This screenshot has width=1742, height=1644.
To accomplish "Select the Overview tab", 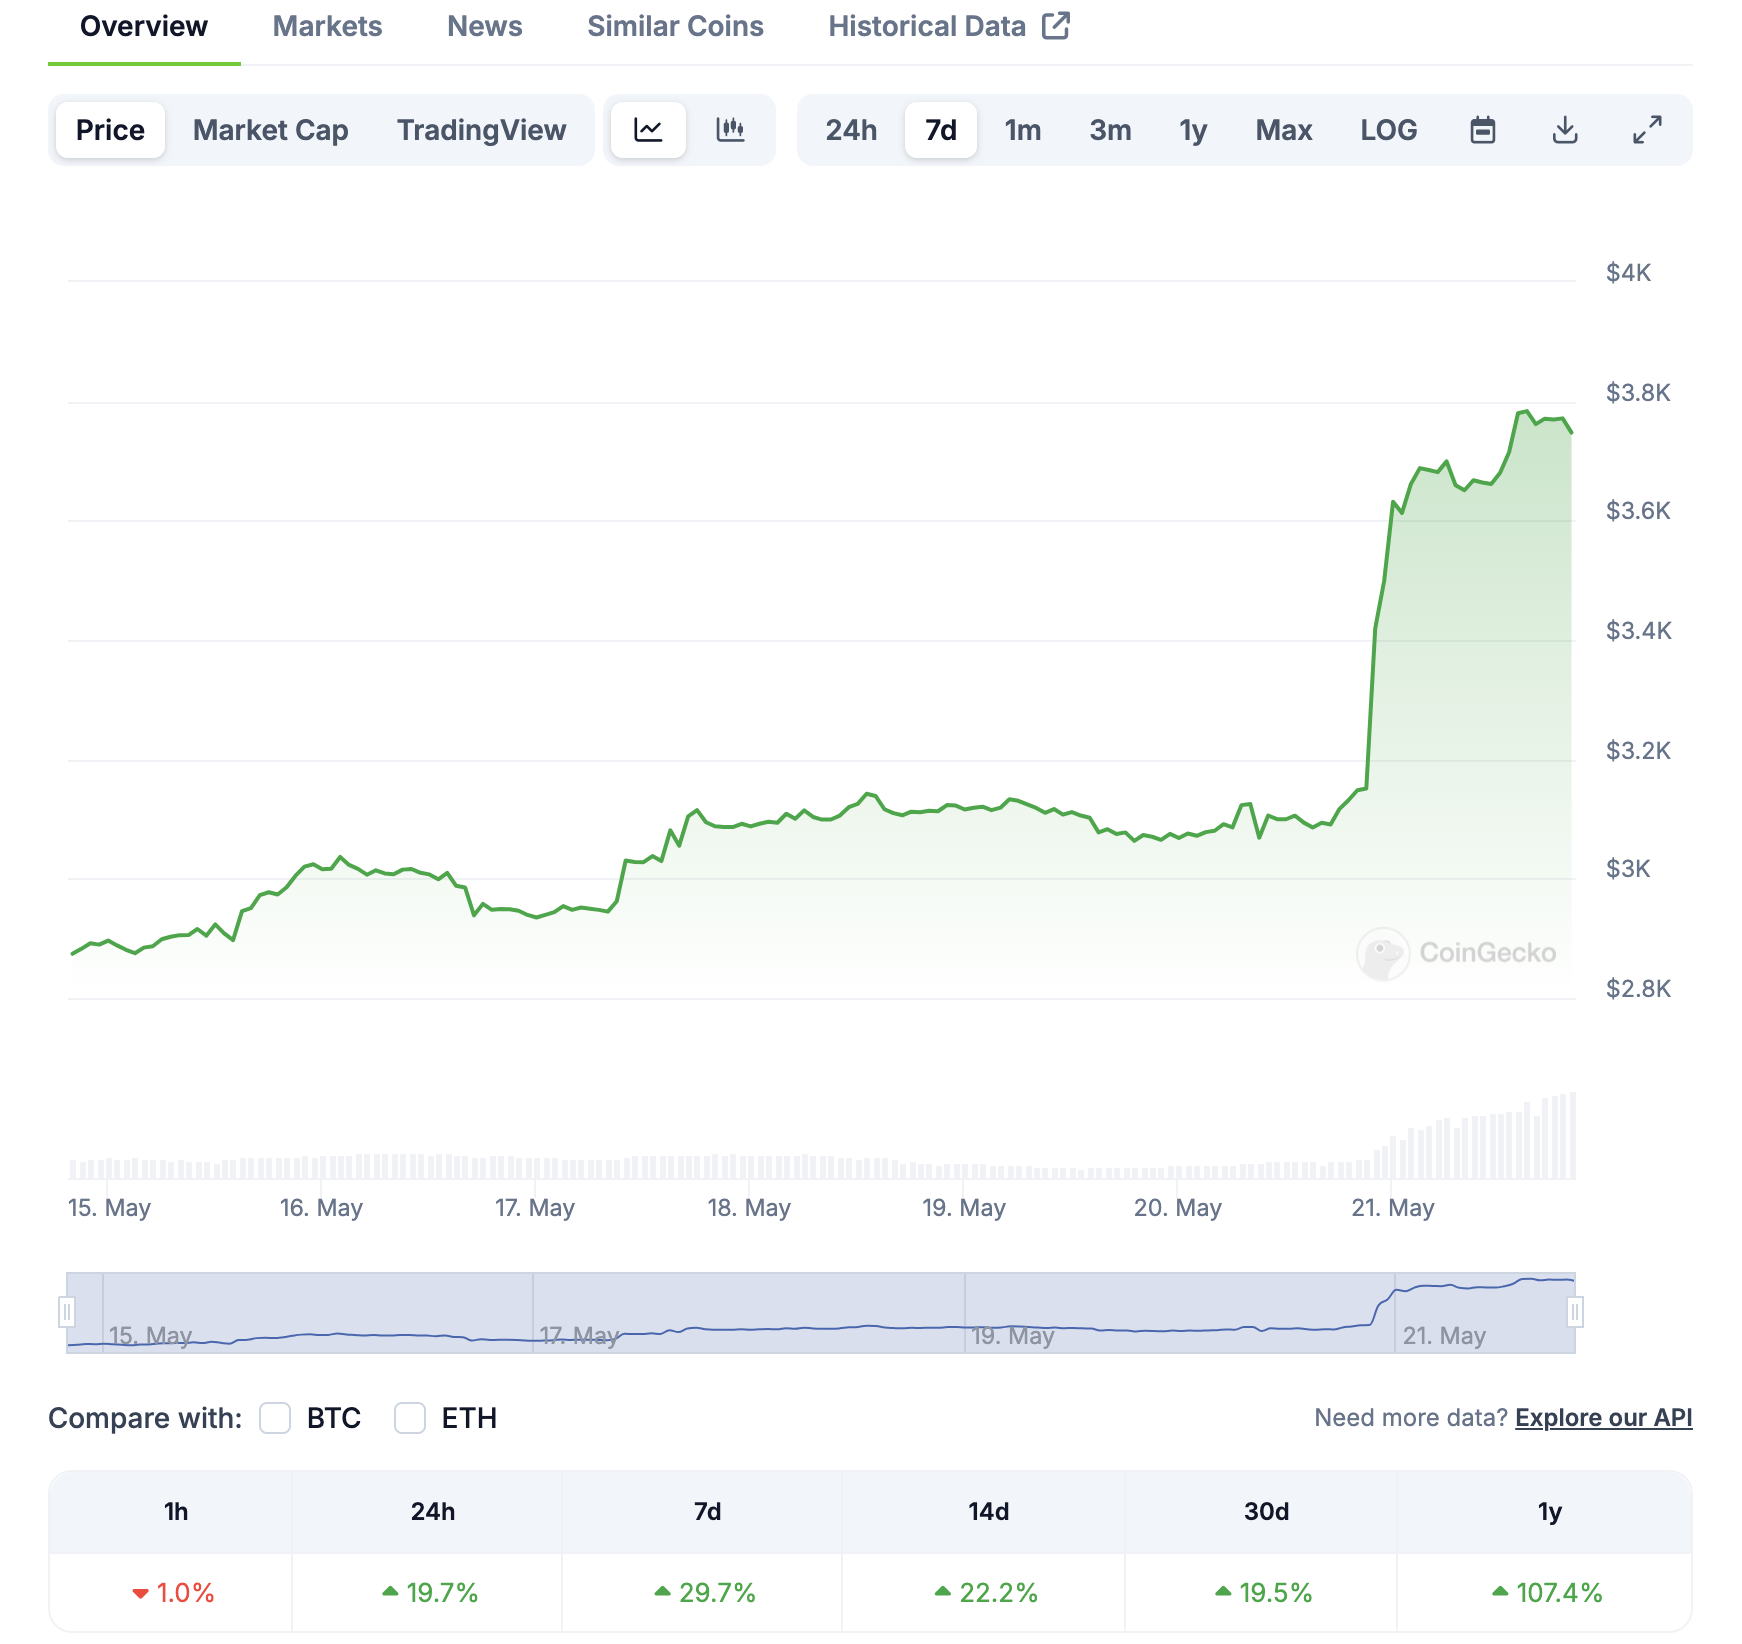I will tap(144, 26).
